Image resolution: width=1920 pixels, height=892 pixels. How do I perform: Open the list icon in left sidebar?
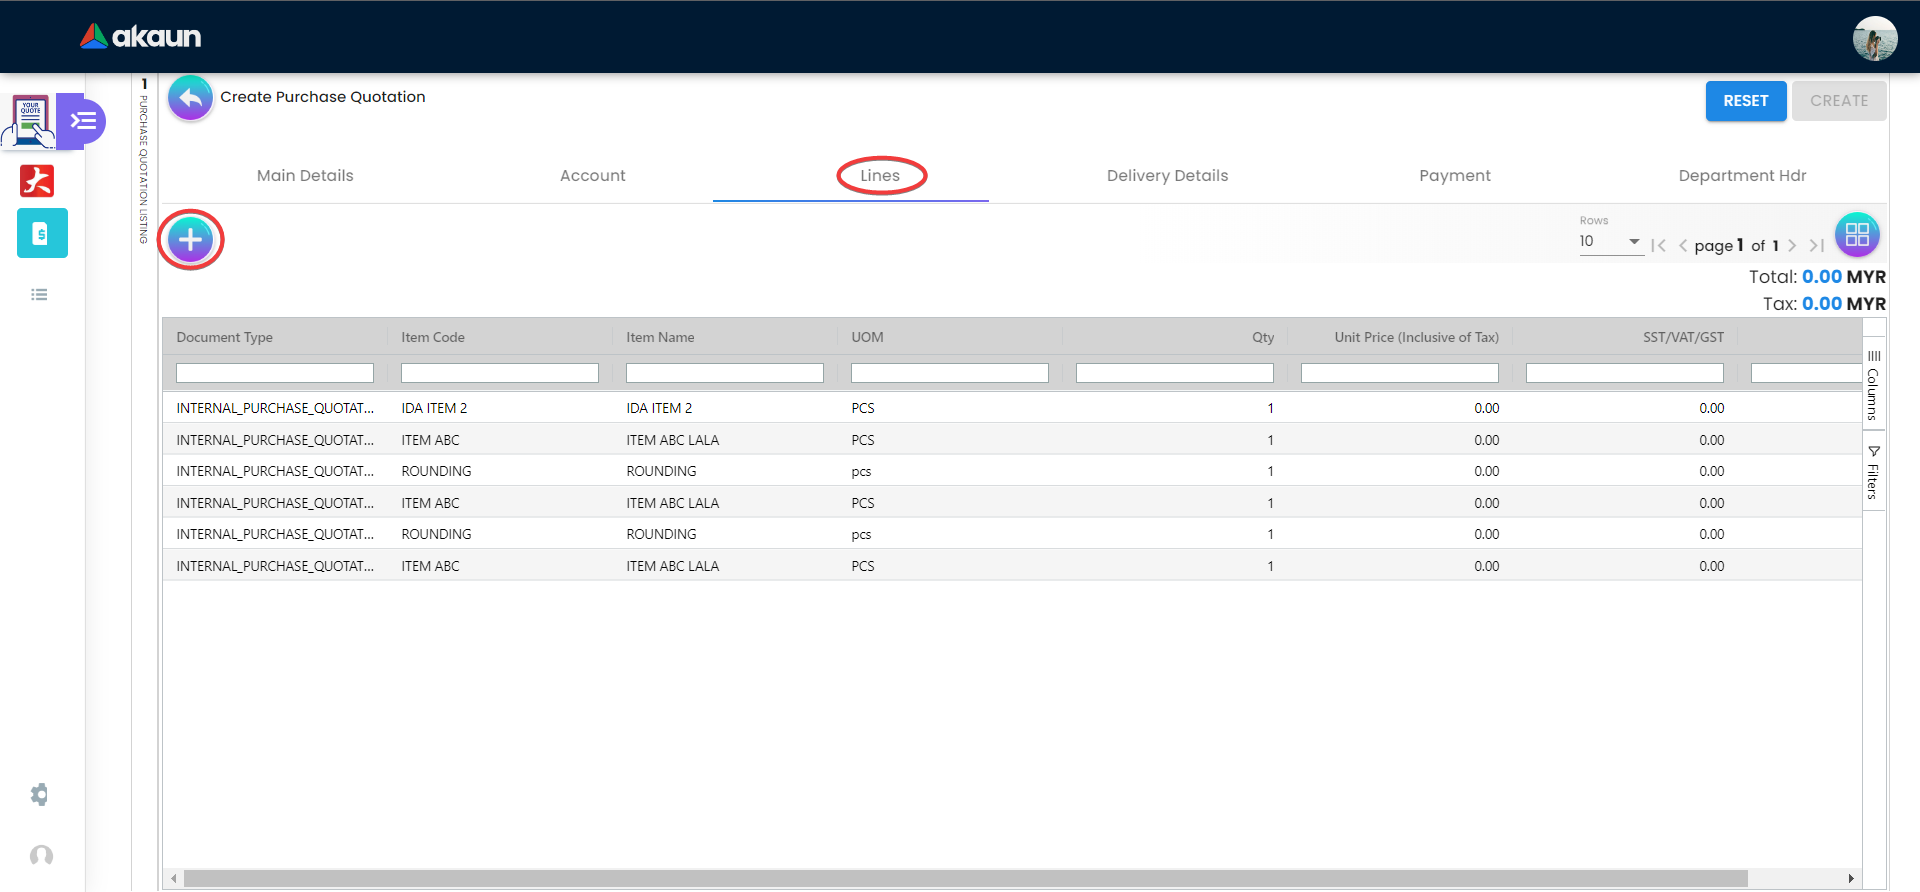point(40,295)
